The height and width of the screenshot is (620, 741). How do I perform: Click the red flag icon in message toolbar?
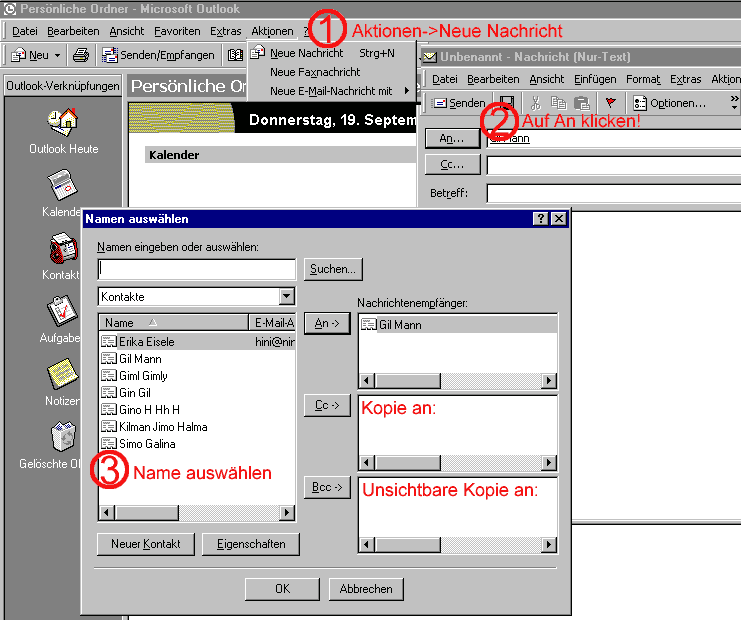611,103
